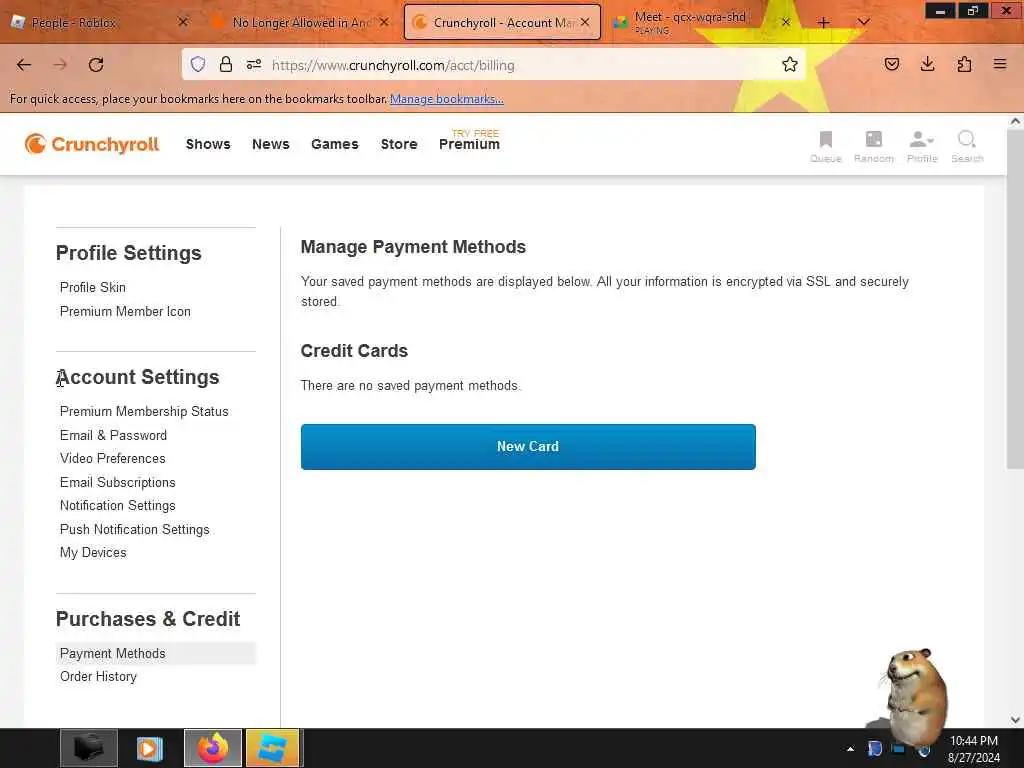Click the browser forward arrow
The image size is (1024, 768).
(60, 65)
